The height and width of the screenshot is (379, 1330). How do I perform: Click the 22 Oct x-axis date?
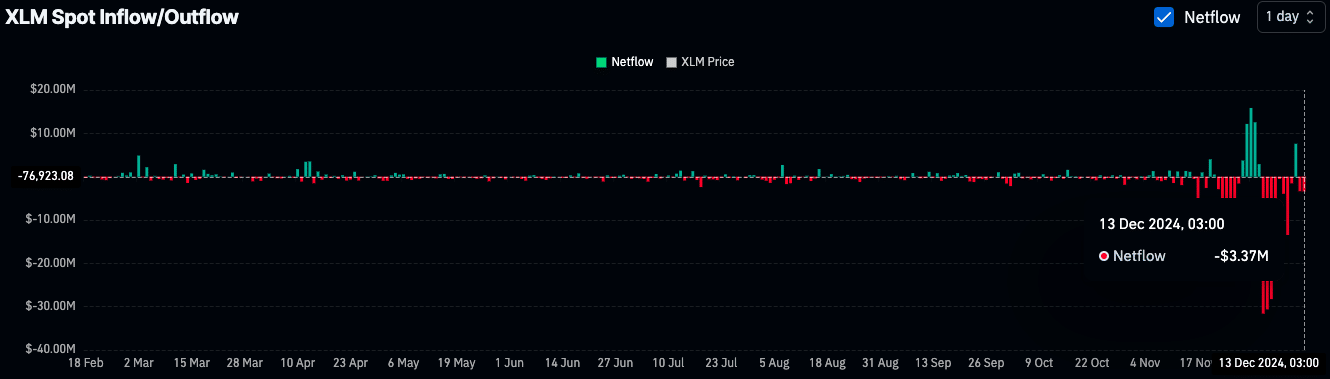[x=1092, y=362]
